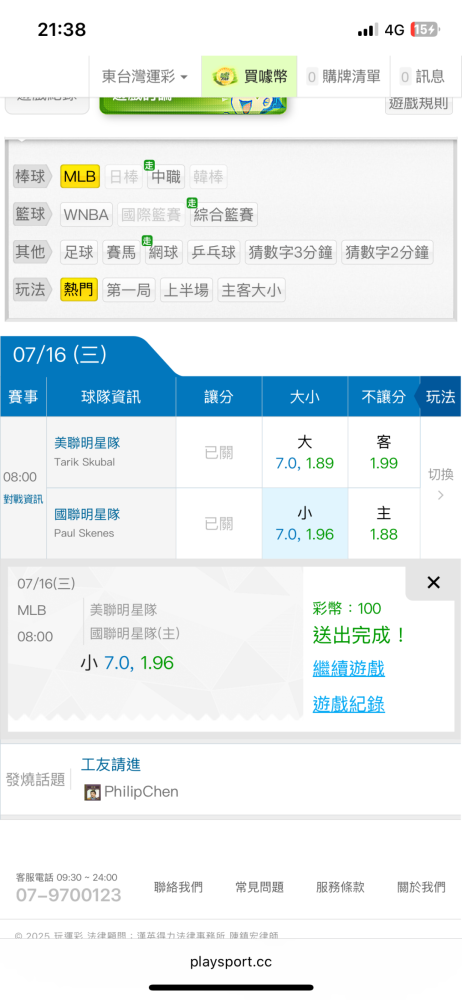Tap the playsport.cc address bar

231,962
